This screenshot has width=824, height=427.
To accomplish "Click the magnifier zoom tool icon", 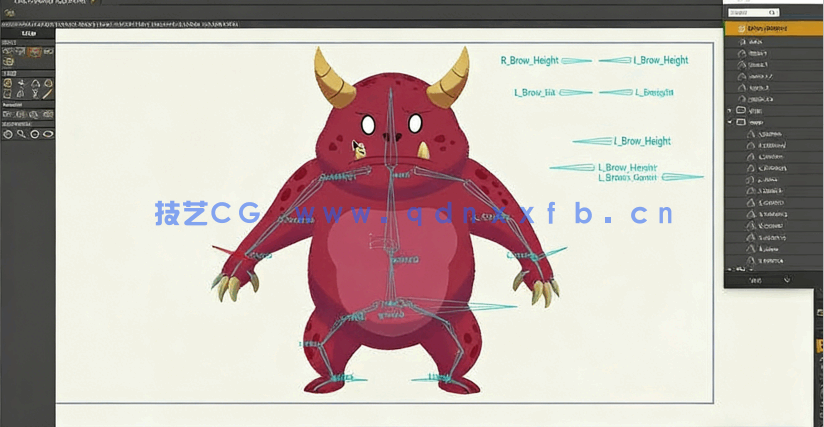I will point(21,133).
